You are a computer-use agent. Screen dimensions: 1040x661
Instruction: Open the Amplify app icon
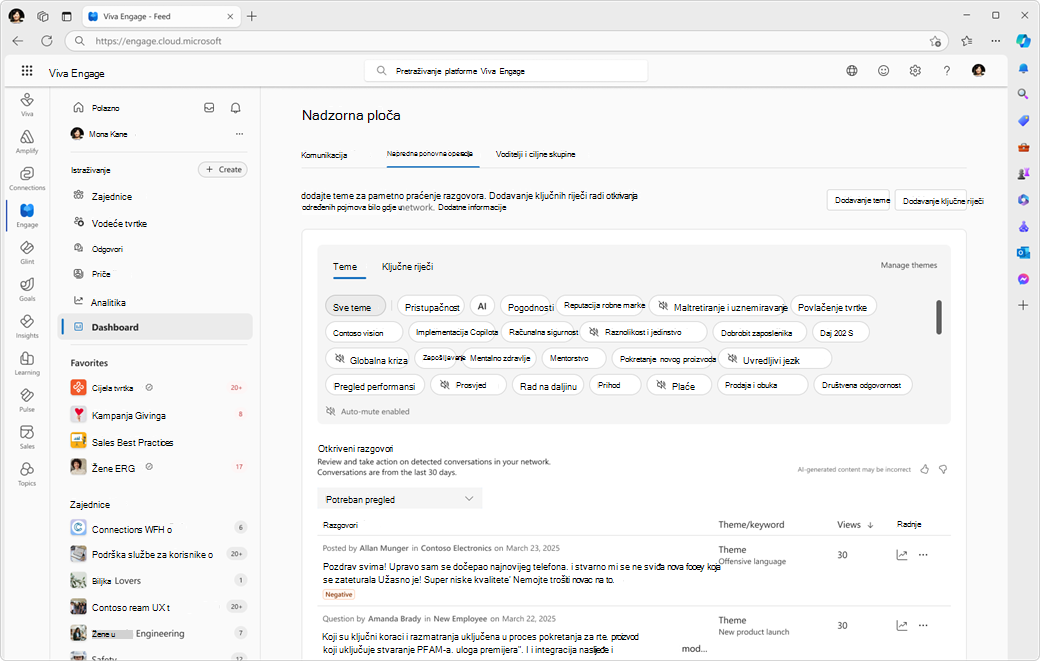click(27, 141)
